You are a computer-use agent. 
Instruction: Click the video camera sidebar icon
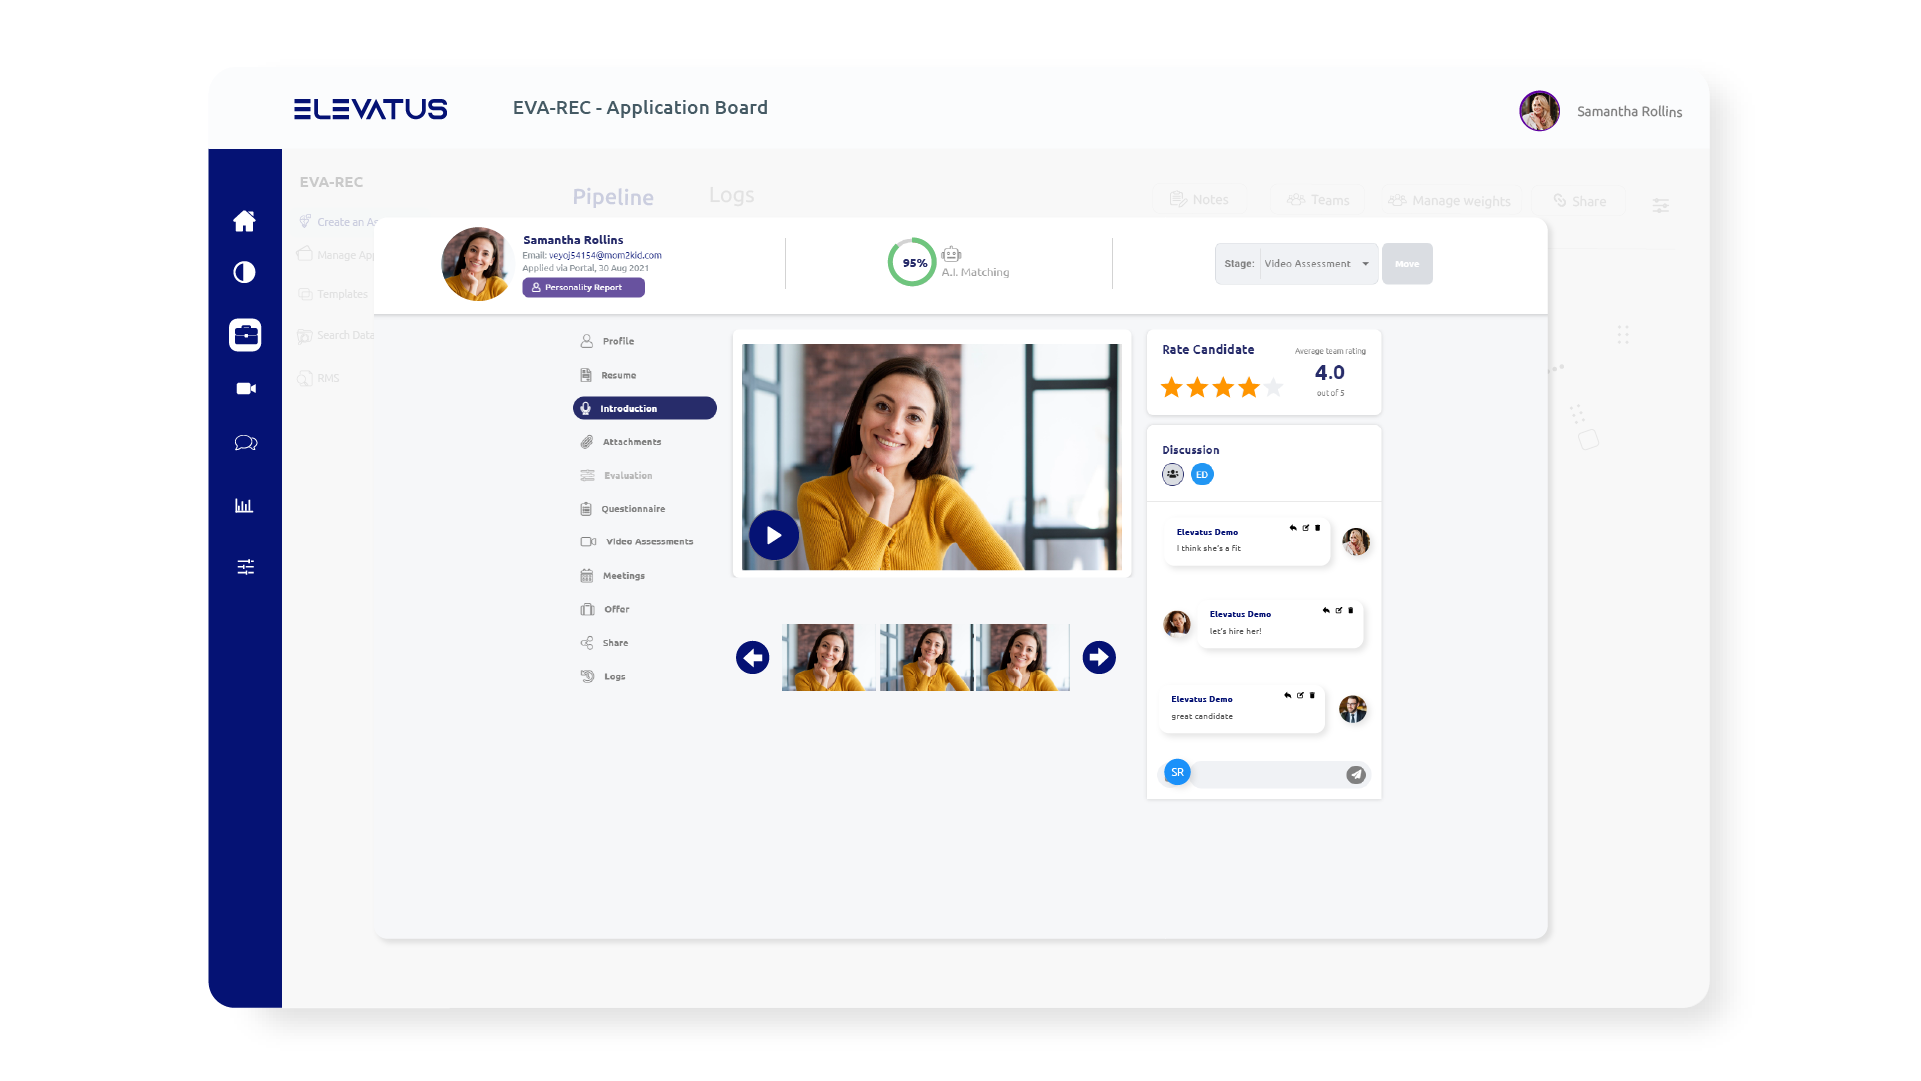[245, 388]
